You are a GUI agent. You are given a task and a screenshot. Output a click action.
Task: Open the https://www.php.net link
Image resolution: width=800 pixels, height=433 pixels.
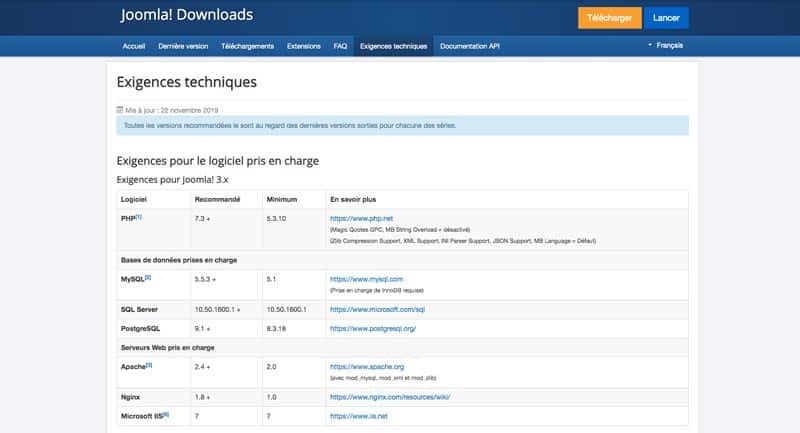361,218
